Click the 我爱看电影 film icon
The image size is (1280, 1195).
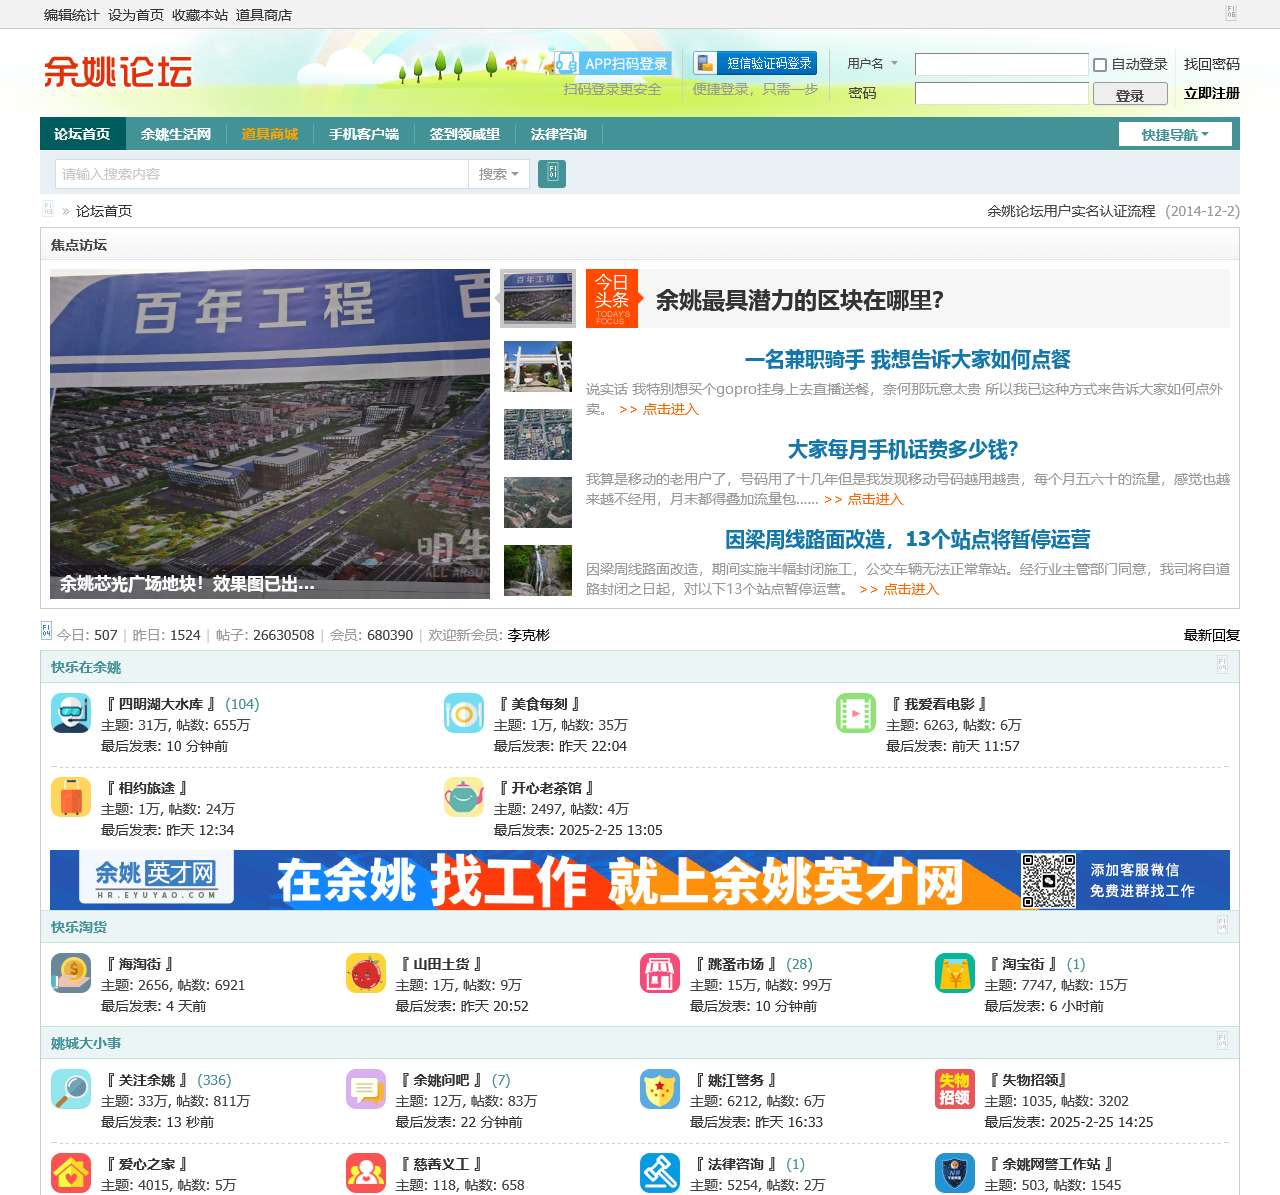[x=856, y=713]
